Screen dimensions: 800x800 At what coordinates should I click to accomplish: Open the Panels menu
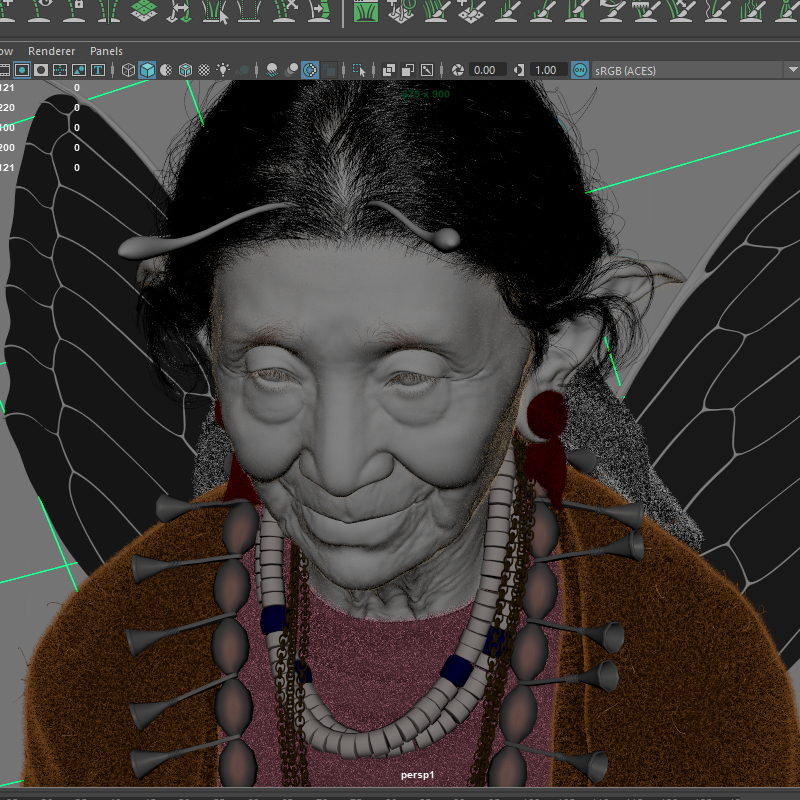tap(106, 50)
